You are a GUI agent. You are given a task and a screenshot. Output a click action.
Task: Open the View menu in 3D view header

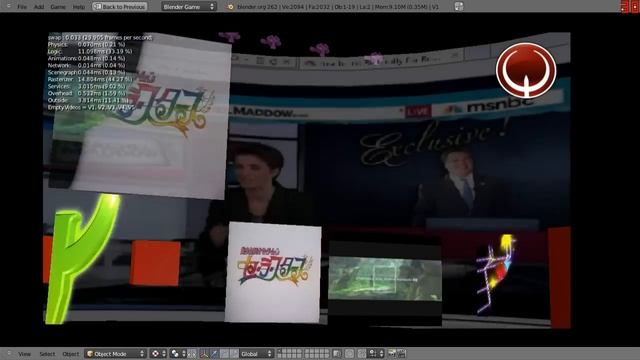pyautogui.click(x=24, y=354)
